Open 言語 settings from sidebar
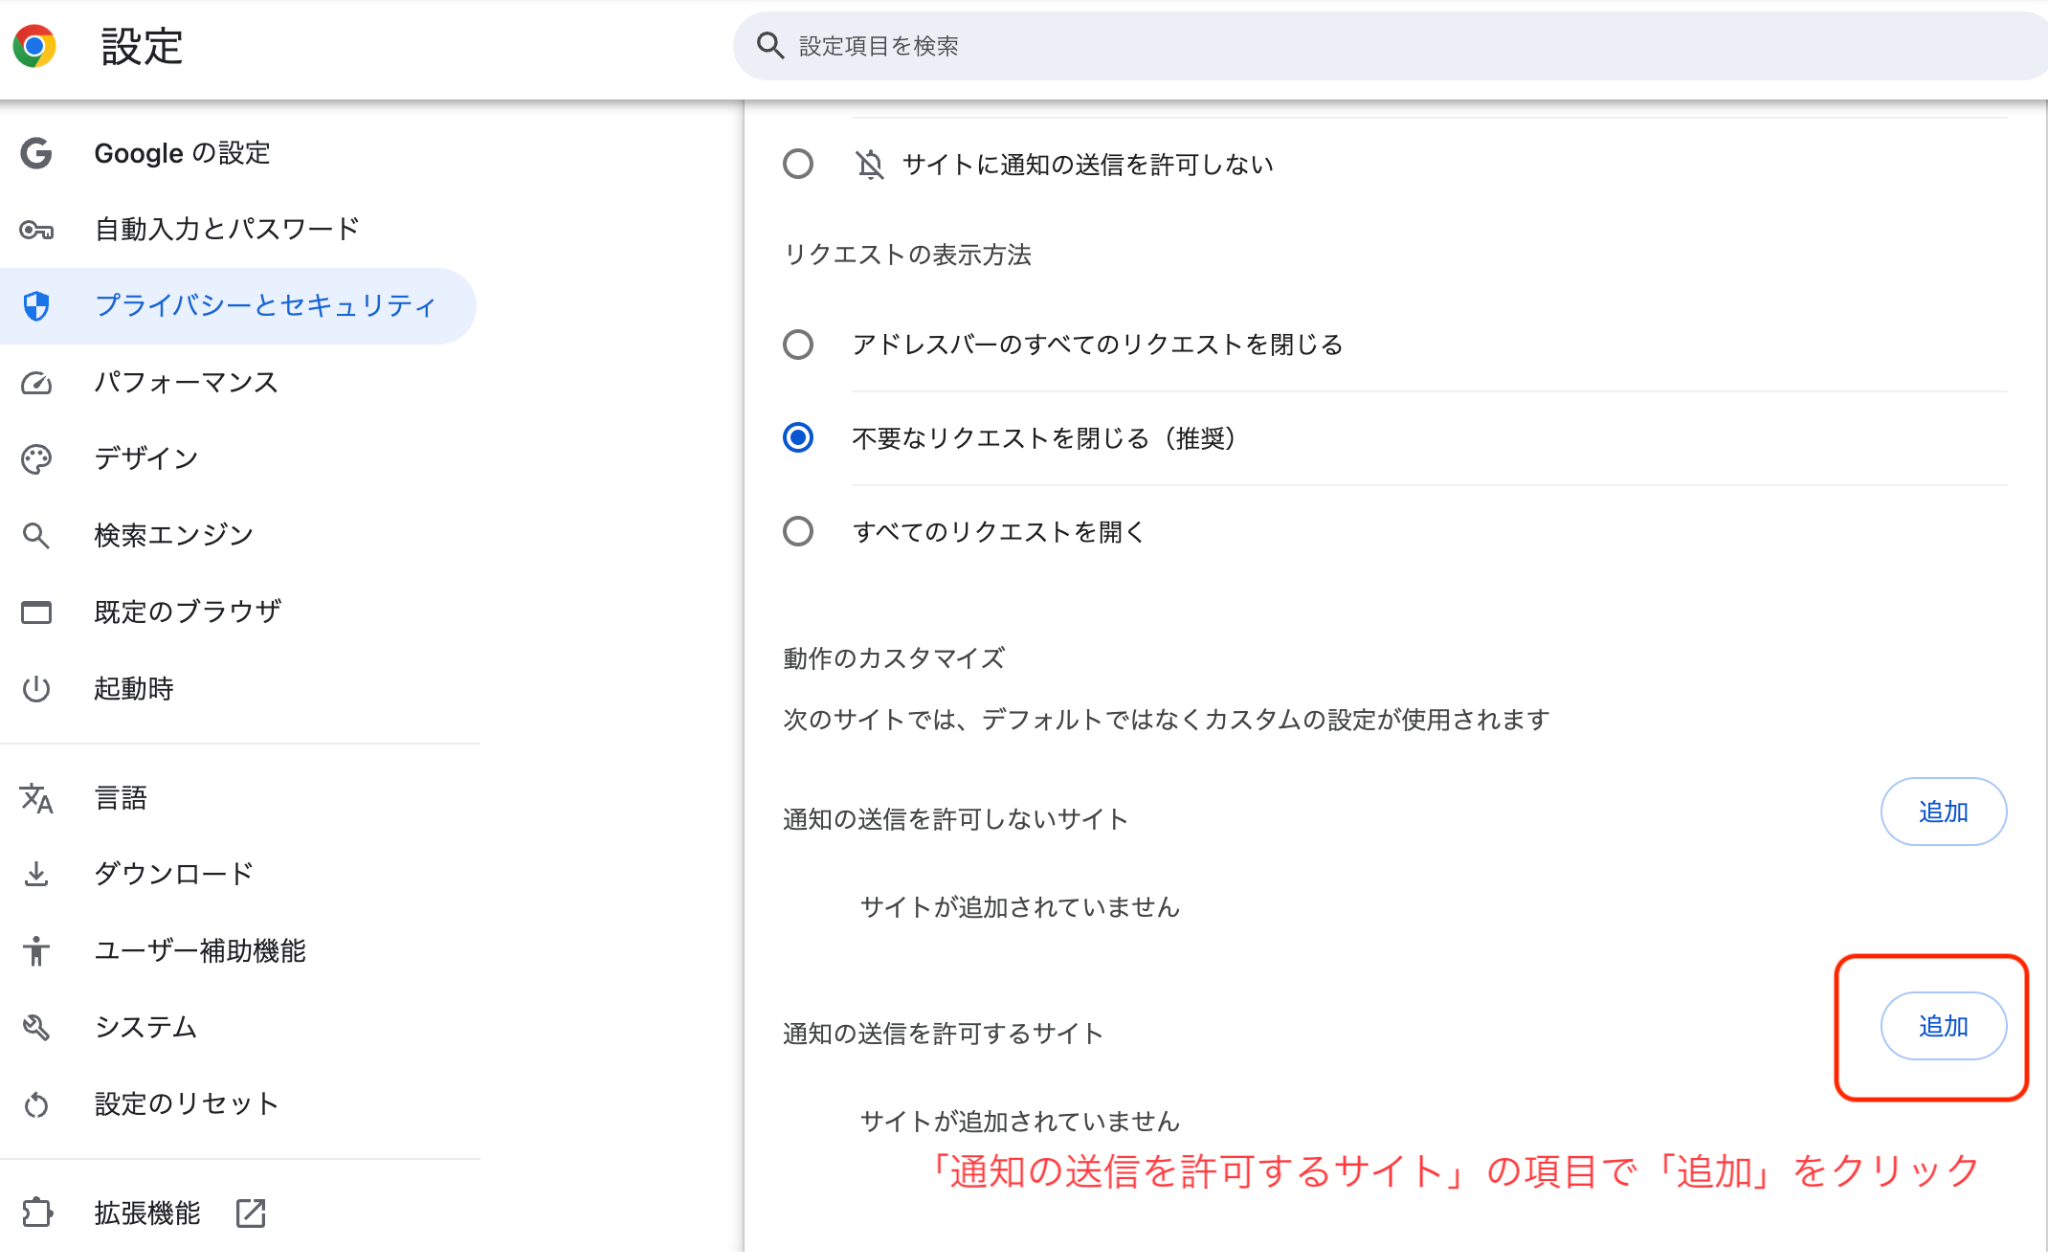The image size is (2048, 1252). click(120, 797)
